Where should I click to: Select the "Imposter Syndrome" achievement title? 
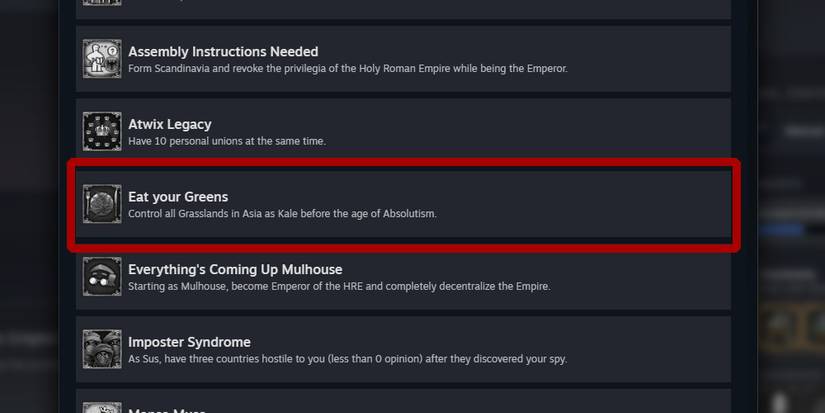(x=187, y=342)
